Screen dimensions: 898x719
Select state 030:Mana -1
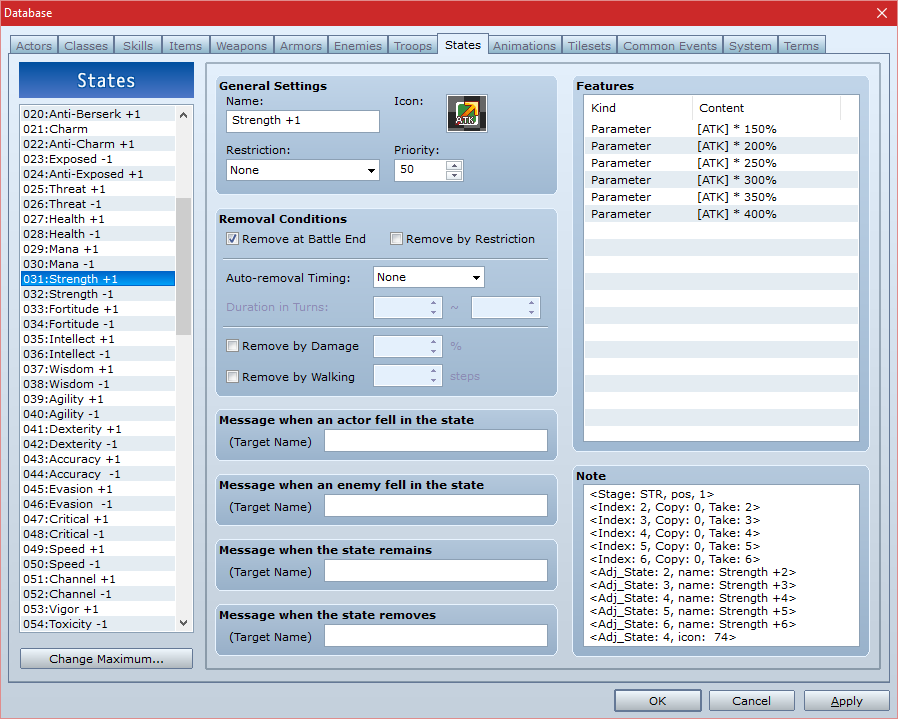point(98,264)
